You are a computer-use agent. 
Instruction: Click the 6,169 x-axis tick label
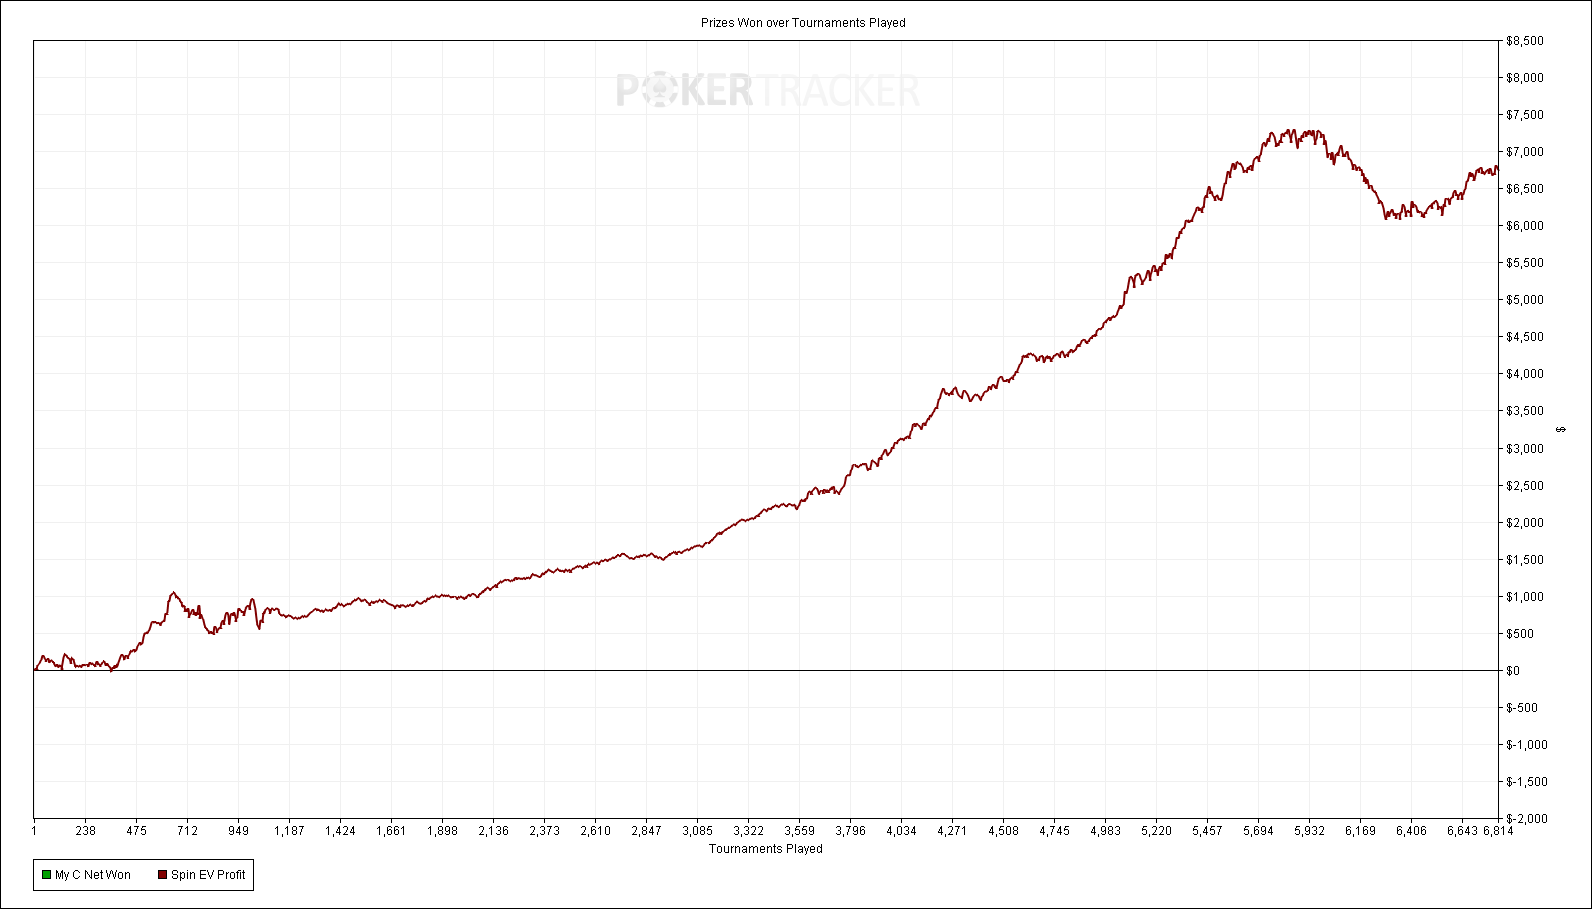click(x=1360, y=831)
